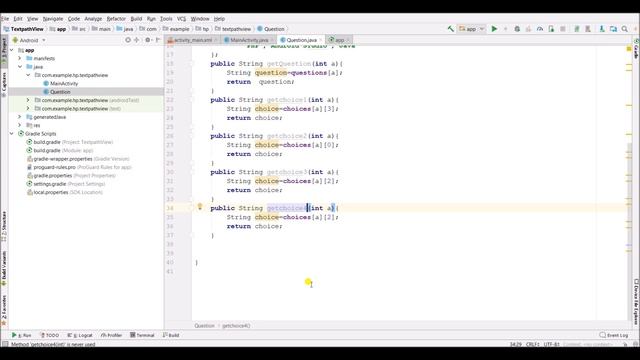The image size is (640, 360).
Task: Toggle the Device File Explorer panel
Action: (636, 302)
